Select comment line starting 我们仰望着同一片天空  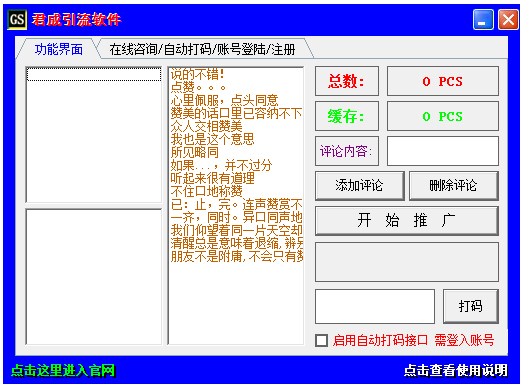coord(236,231)
